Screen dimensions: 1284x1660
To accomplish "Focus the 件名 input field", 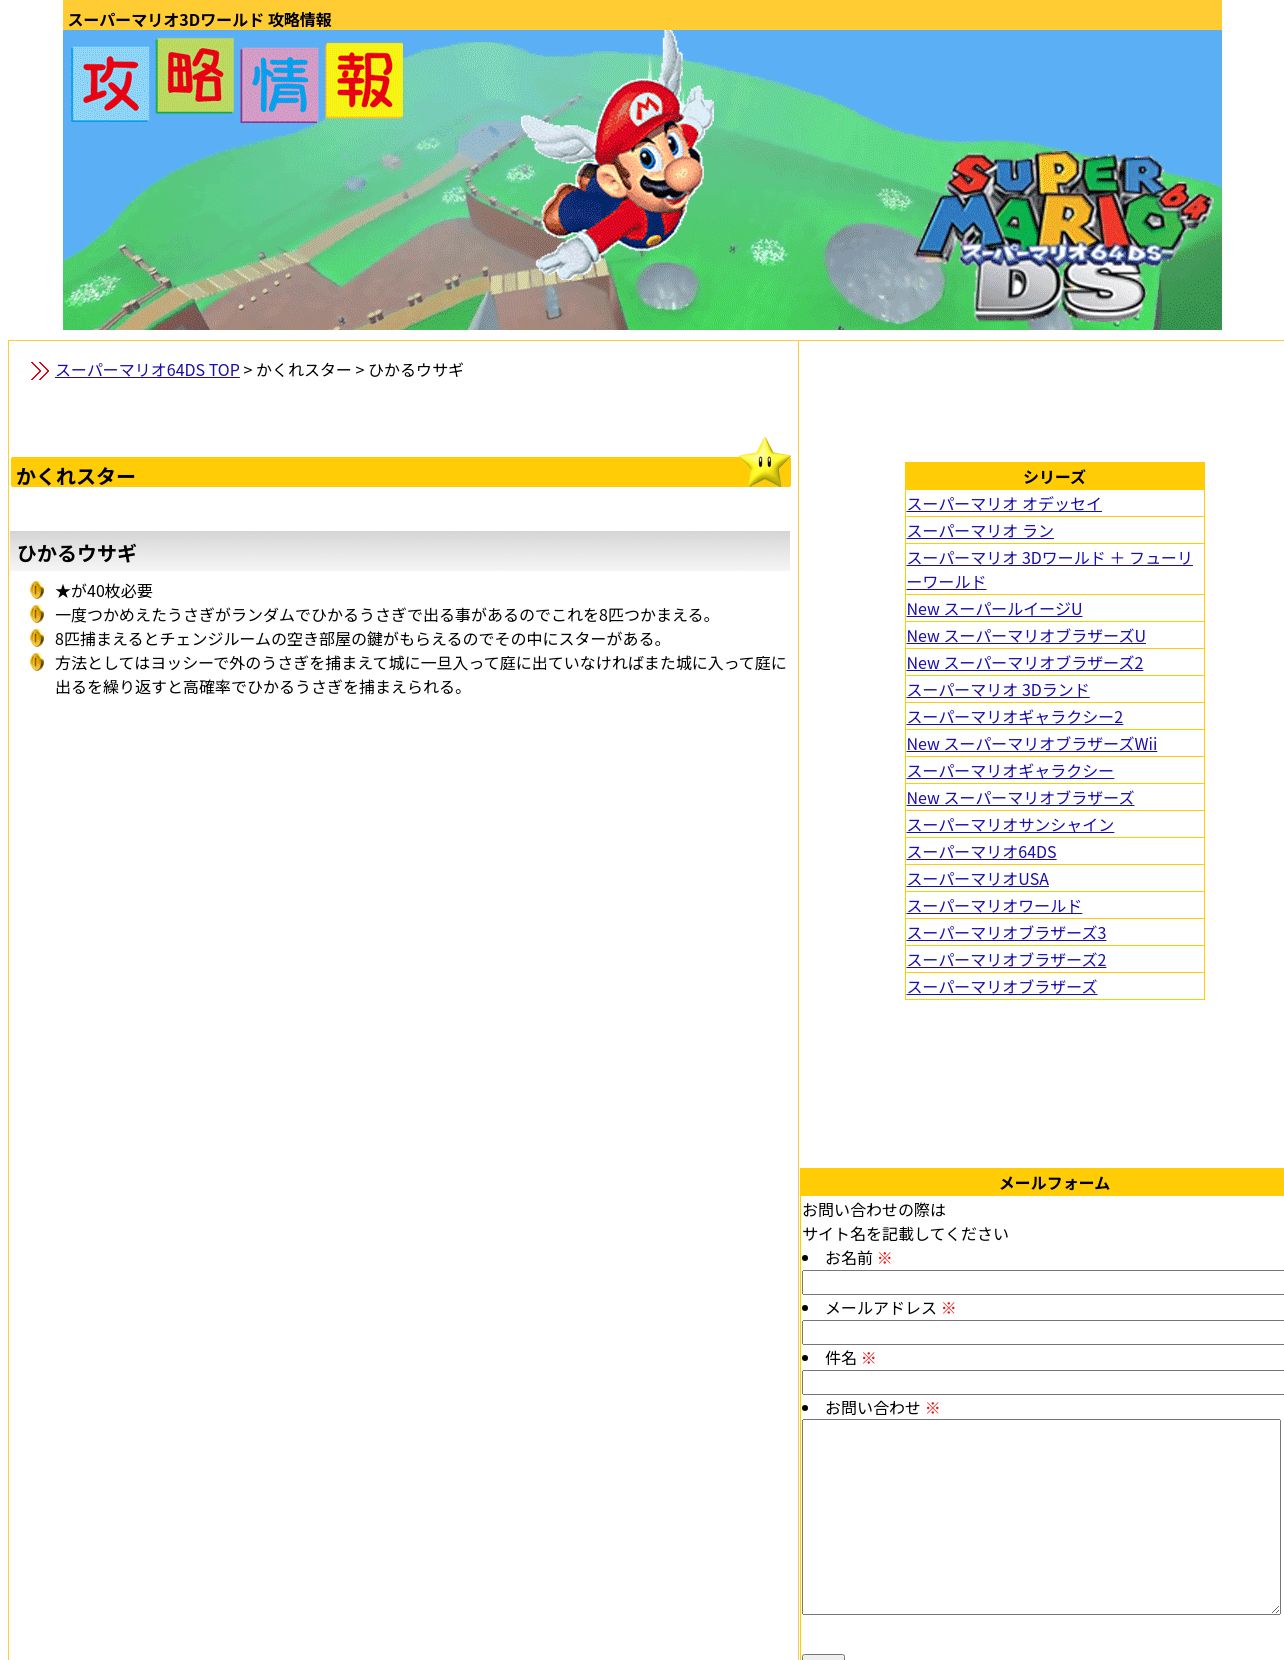I will tap(1043, 1383).
